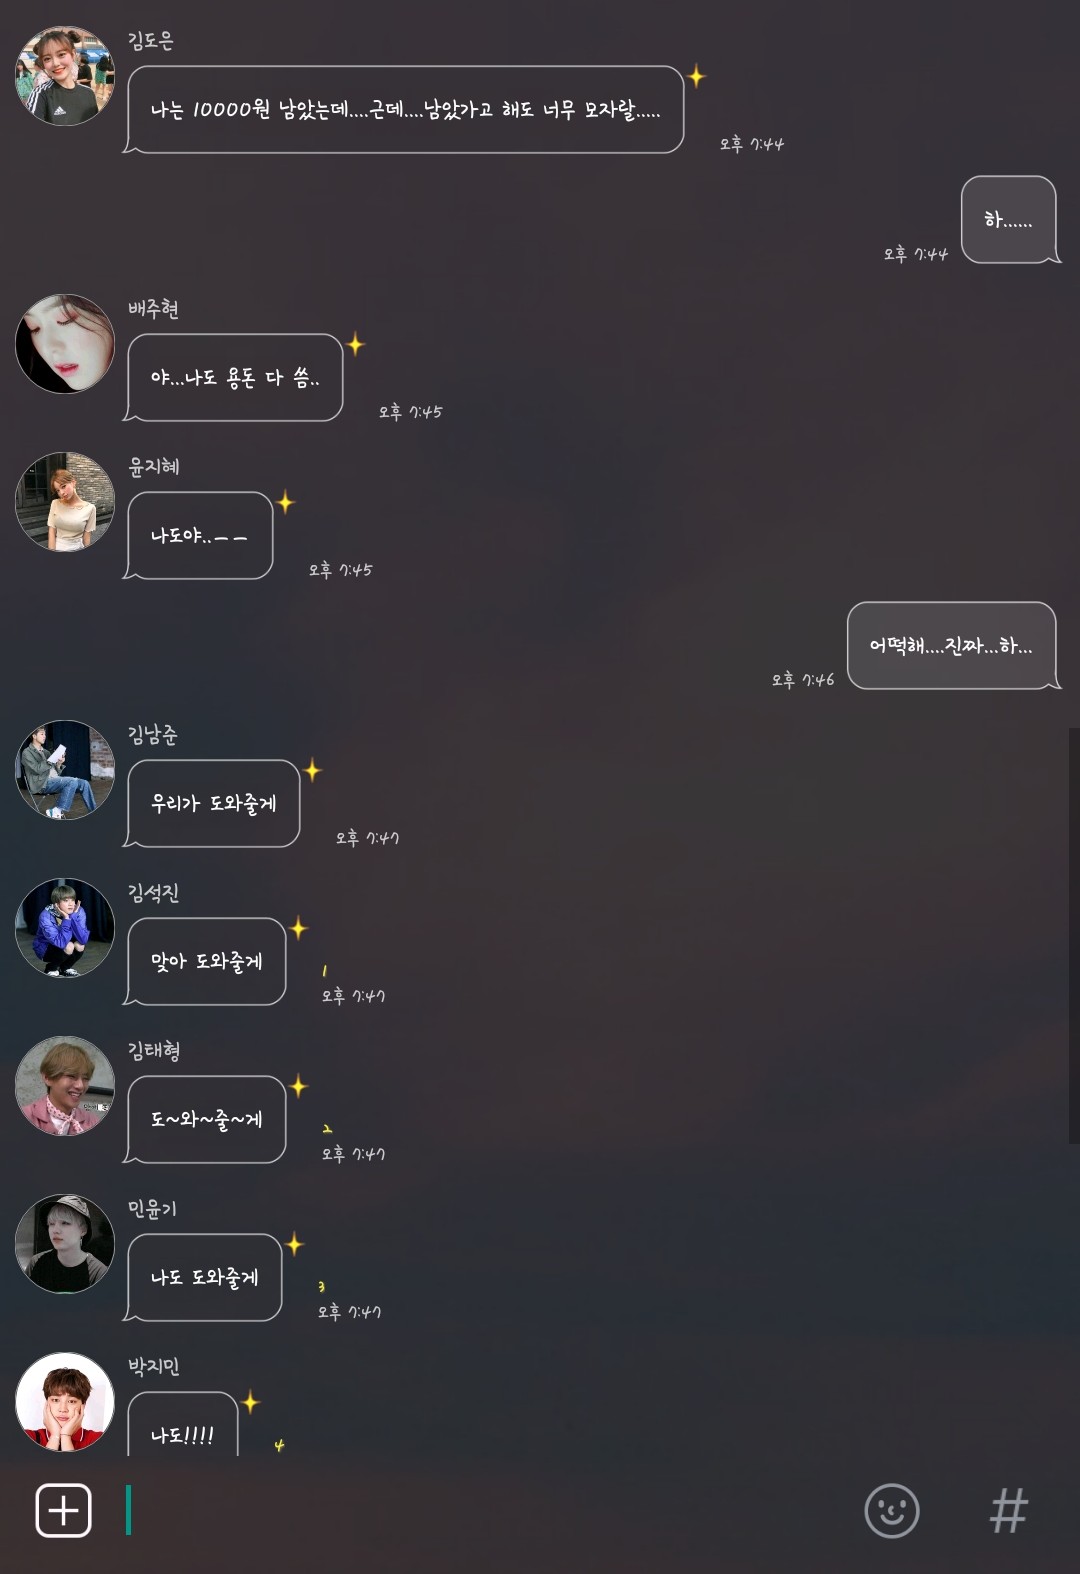Tap the sparkle star on 윤지혜's message

(x=285, y=502)
